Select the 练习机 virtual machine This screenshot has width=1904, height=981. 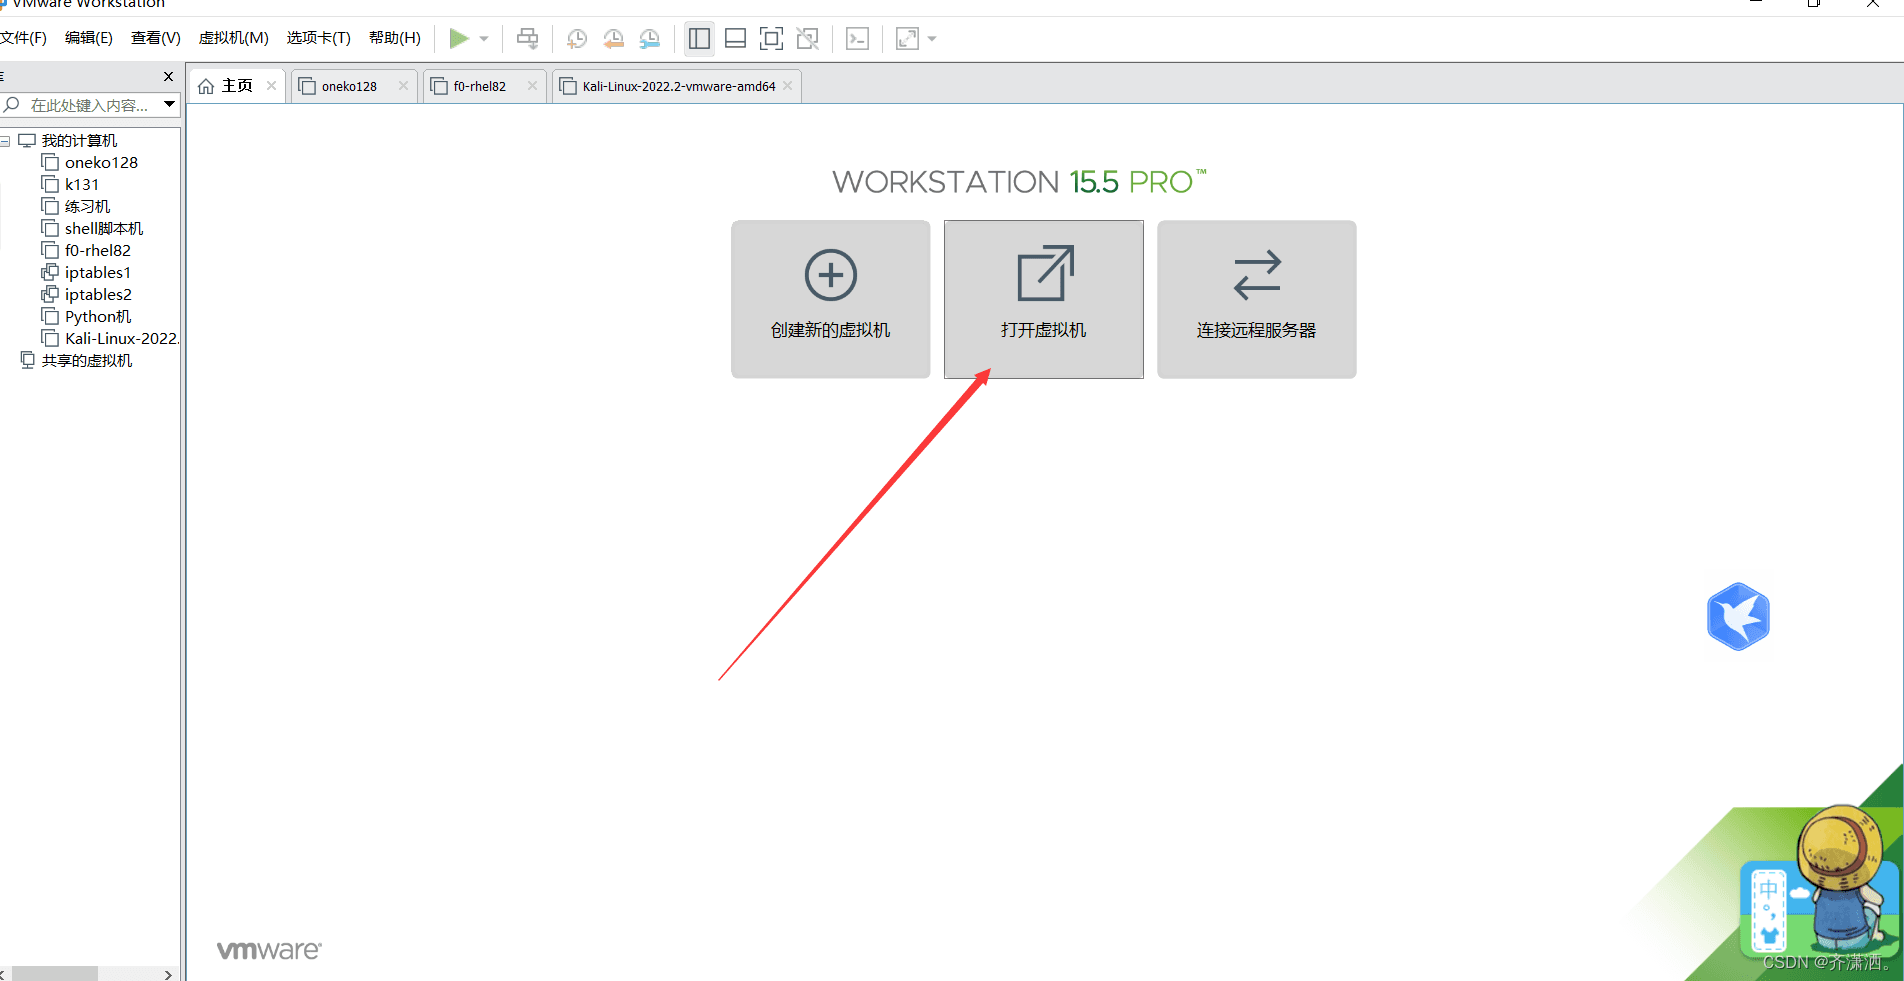[x=88, y=207]
